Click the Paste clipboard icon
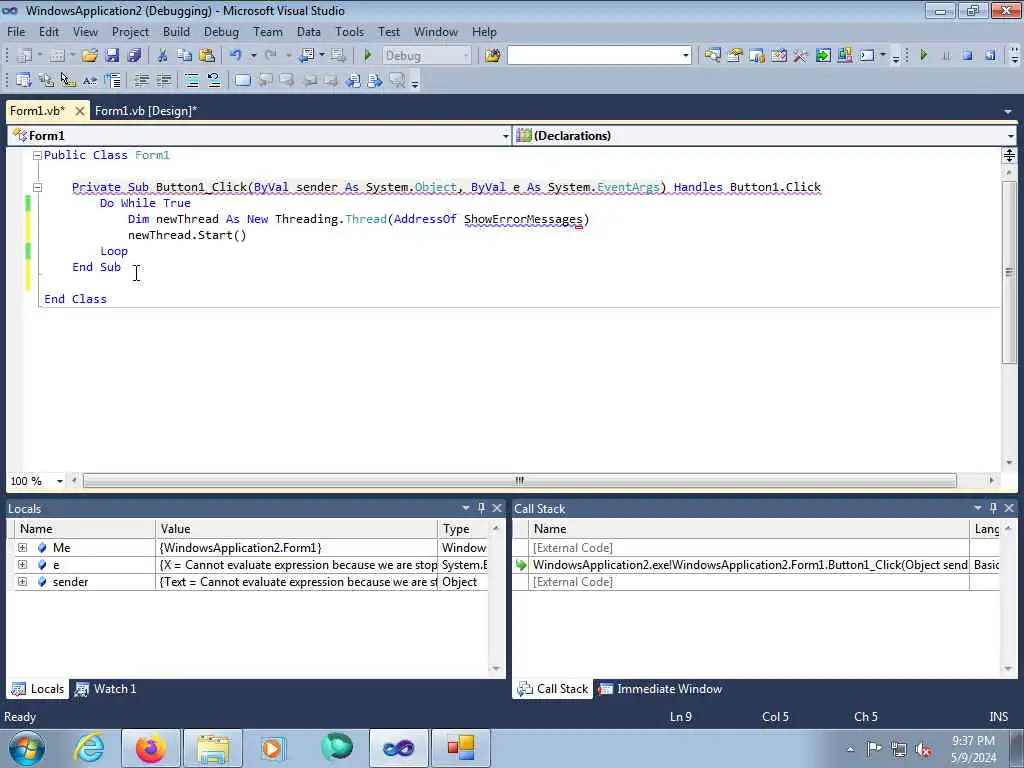The width and height of the screenshot is (1024, 768). click(x=207, y=56)
